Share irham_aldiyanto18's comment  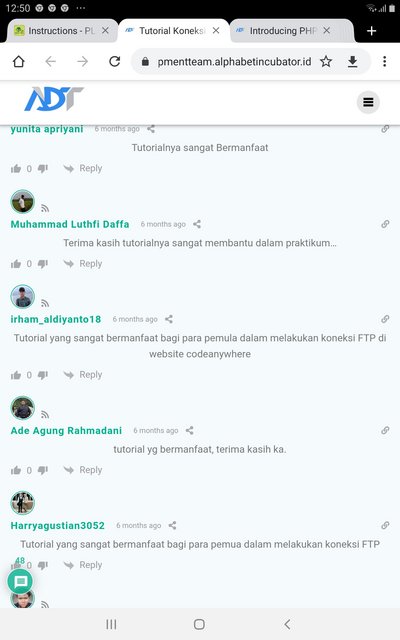169,319
